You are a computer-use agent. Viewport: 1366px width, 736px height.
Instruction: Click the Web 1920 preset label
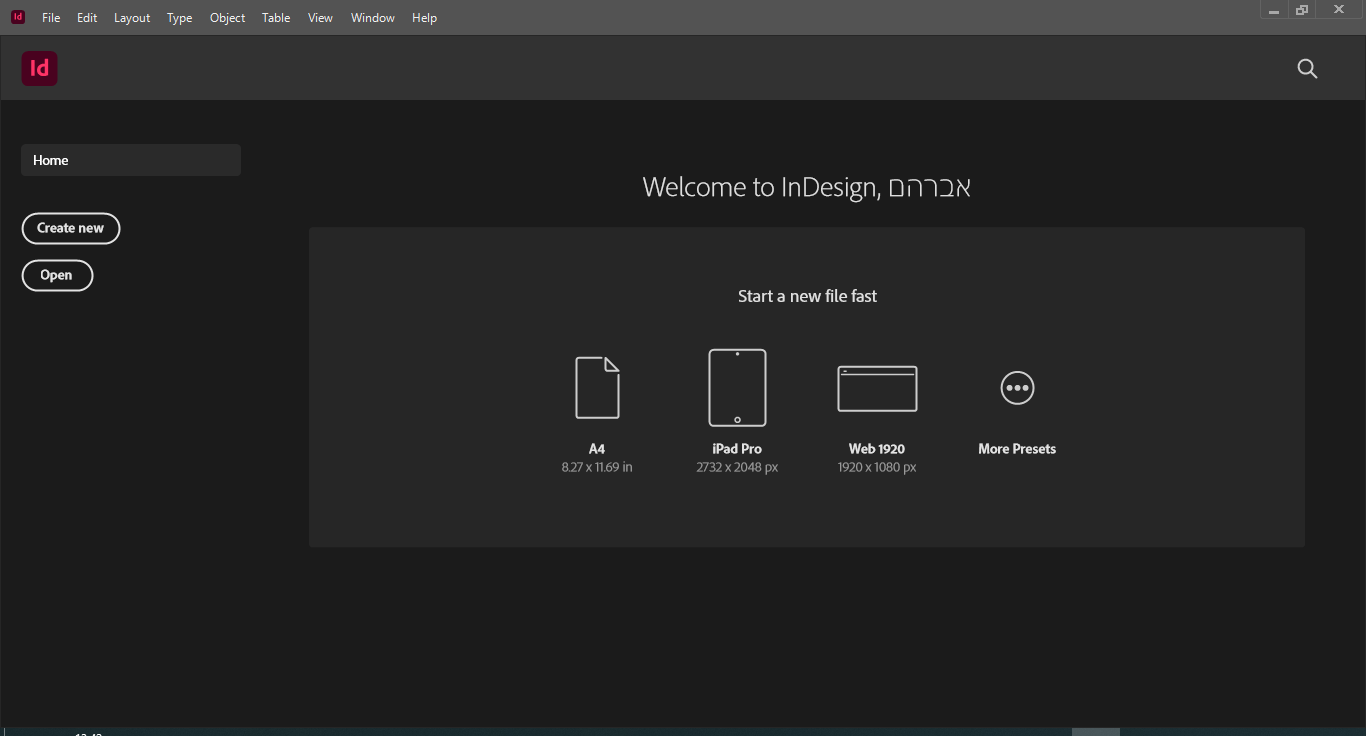point(877,449)
